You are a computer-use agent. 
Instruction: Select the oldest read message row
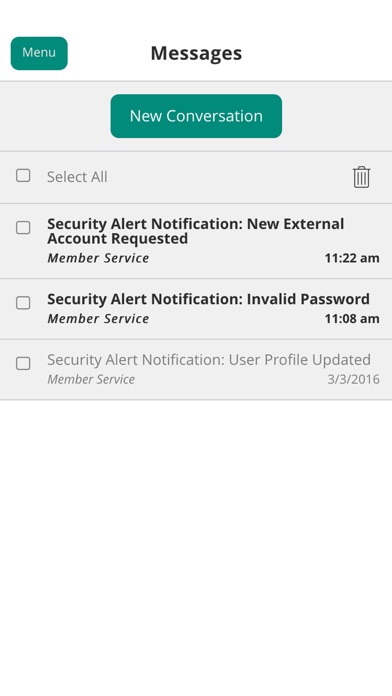click(196, 370)
